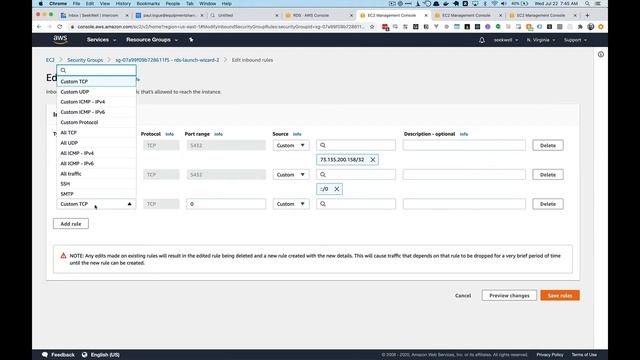Click Protocol Info link
640x360 pixels.
click(x=169, y=134)
